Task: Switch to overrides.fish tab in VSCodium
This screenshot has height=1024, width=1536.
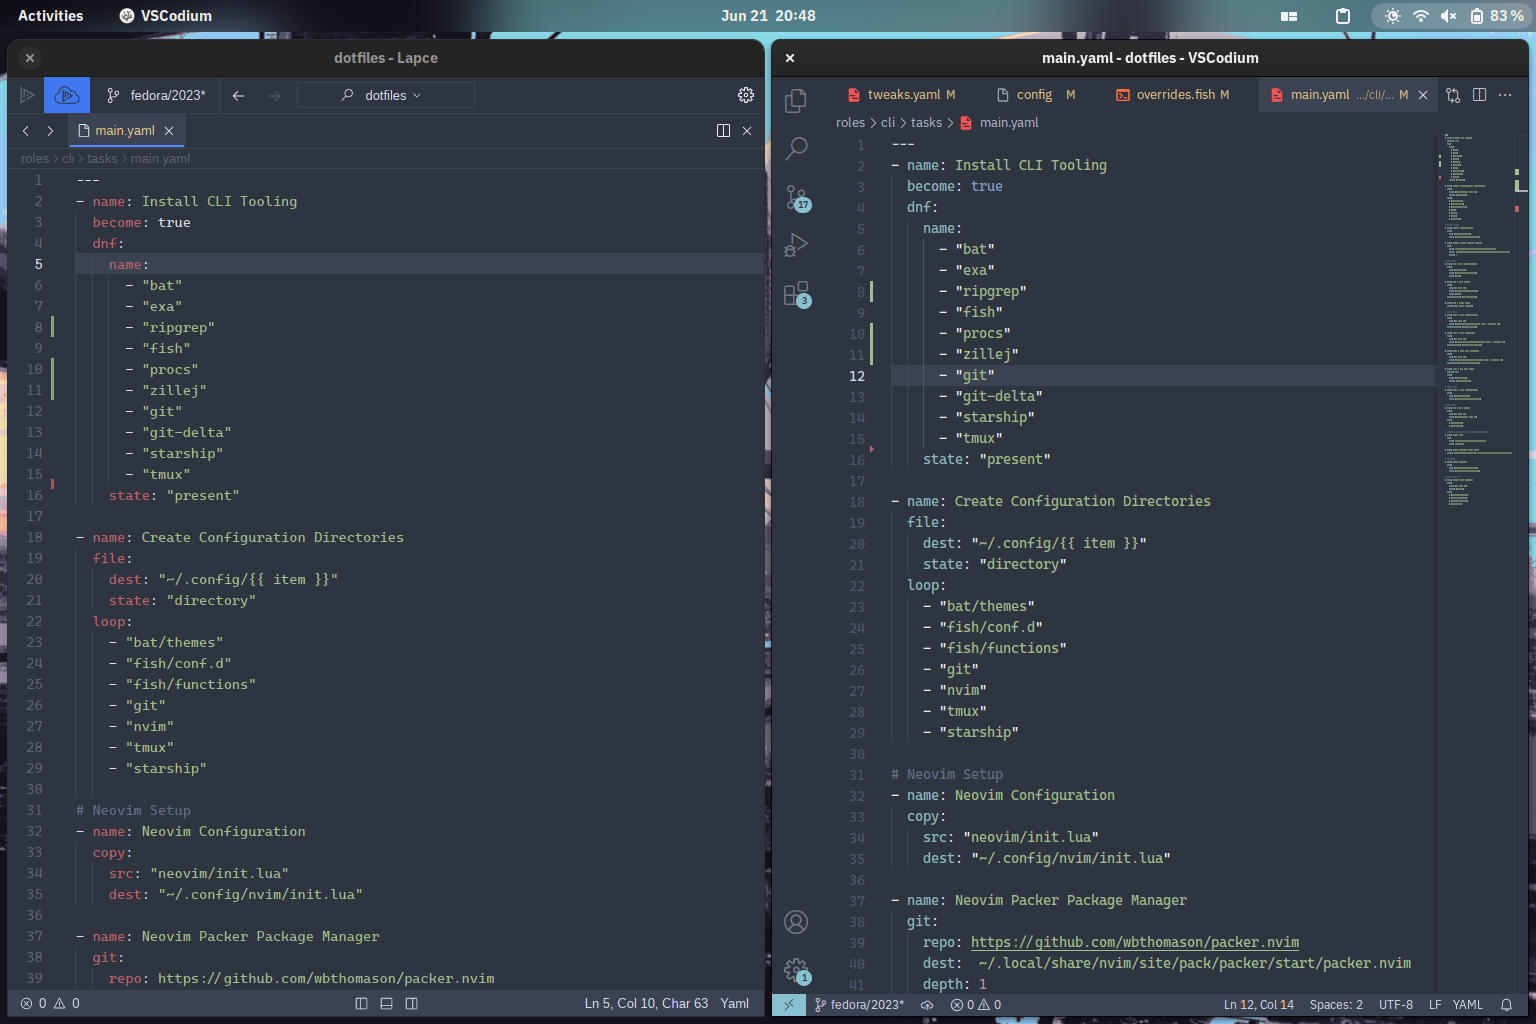Action: click(x=1173, y=95)
